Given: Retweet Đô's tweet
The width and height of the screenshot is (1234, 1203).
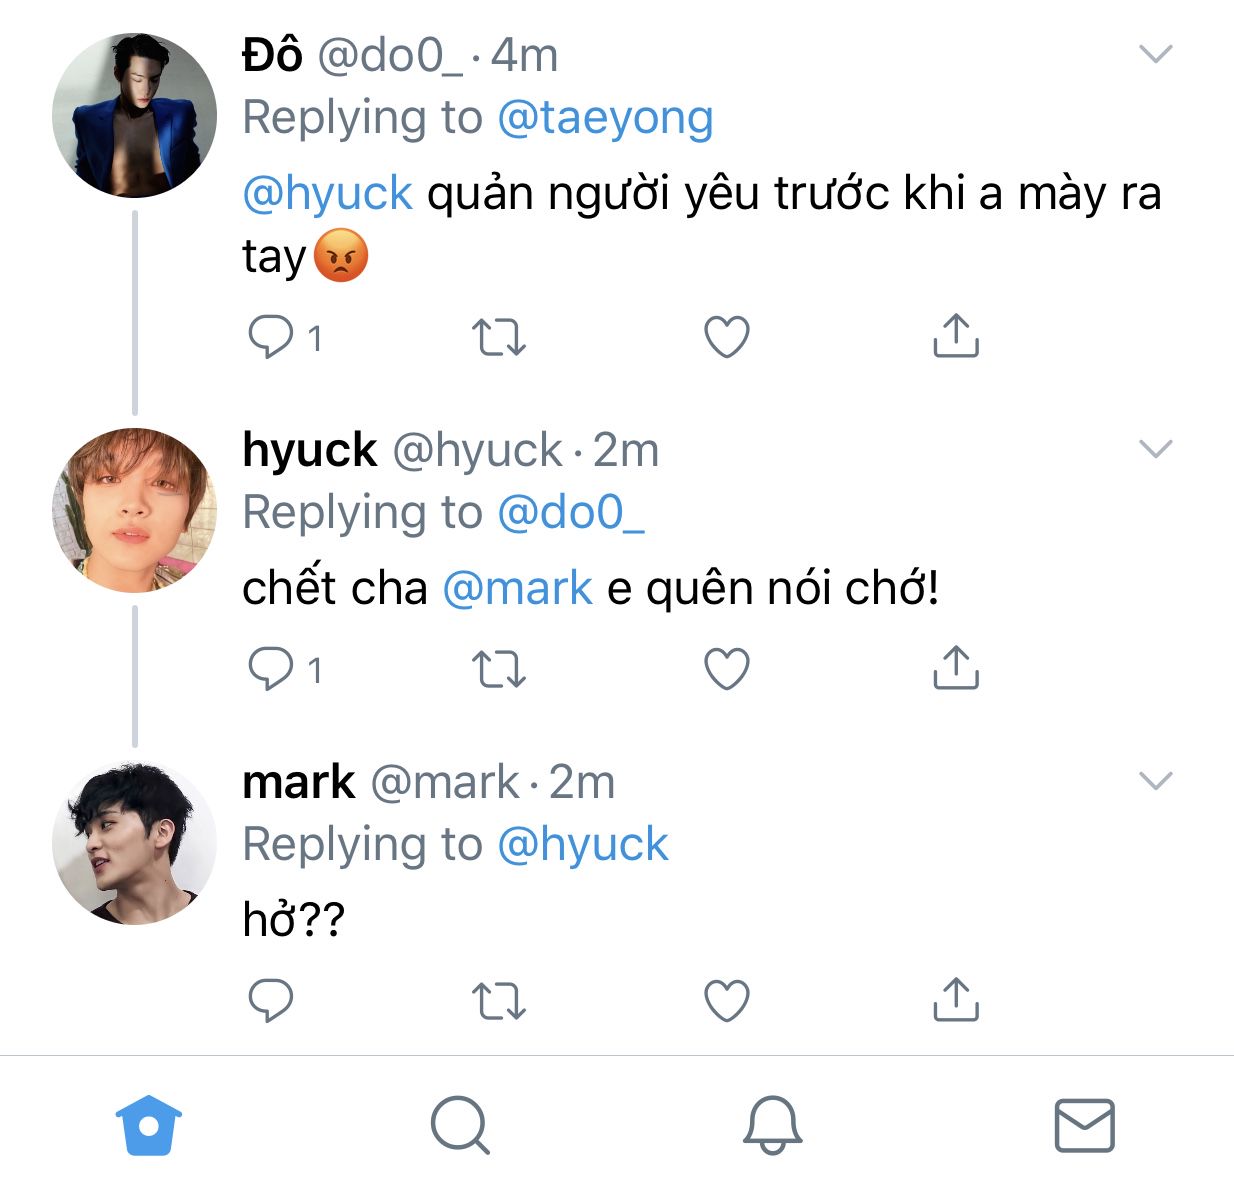Looking at the screenshot, I should [x=498, y=337].
